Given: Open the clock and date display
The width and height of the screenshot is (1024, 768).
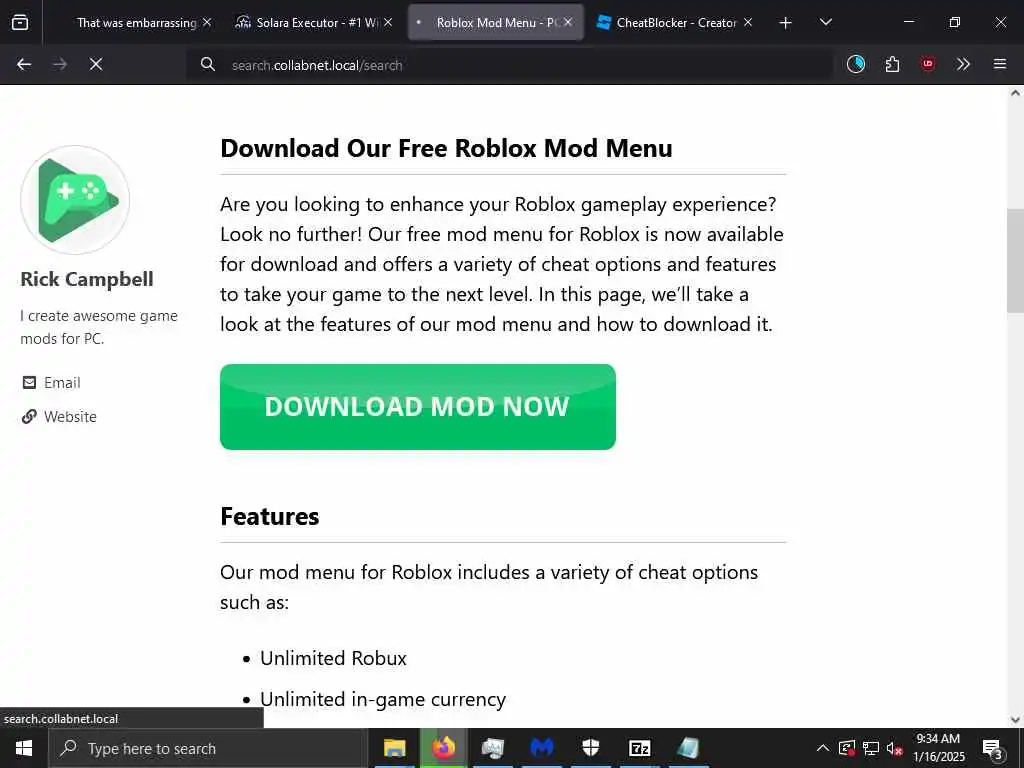Looking at the screenshot, I should point(938,748).
